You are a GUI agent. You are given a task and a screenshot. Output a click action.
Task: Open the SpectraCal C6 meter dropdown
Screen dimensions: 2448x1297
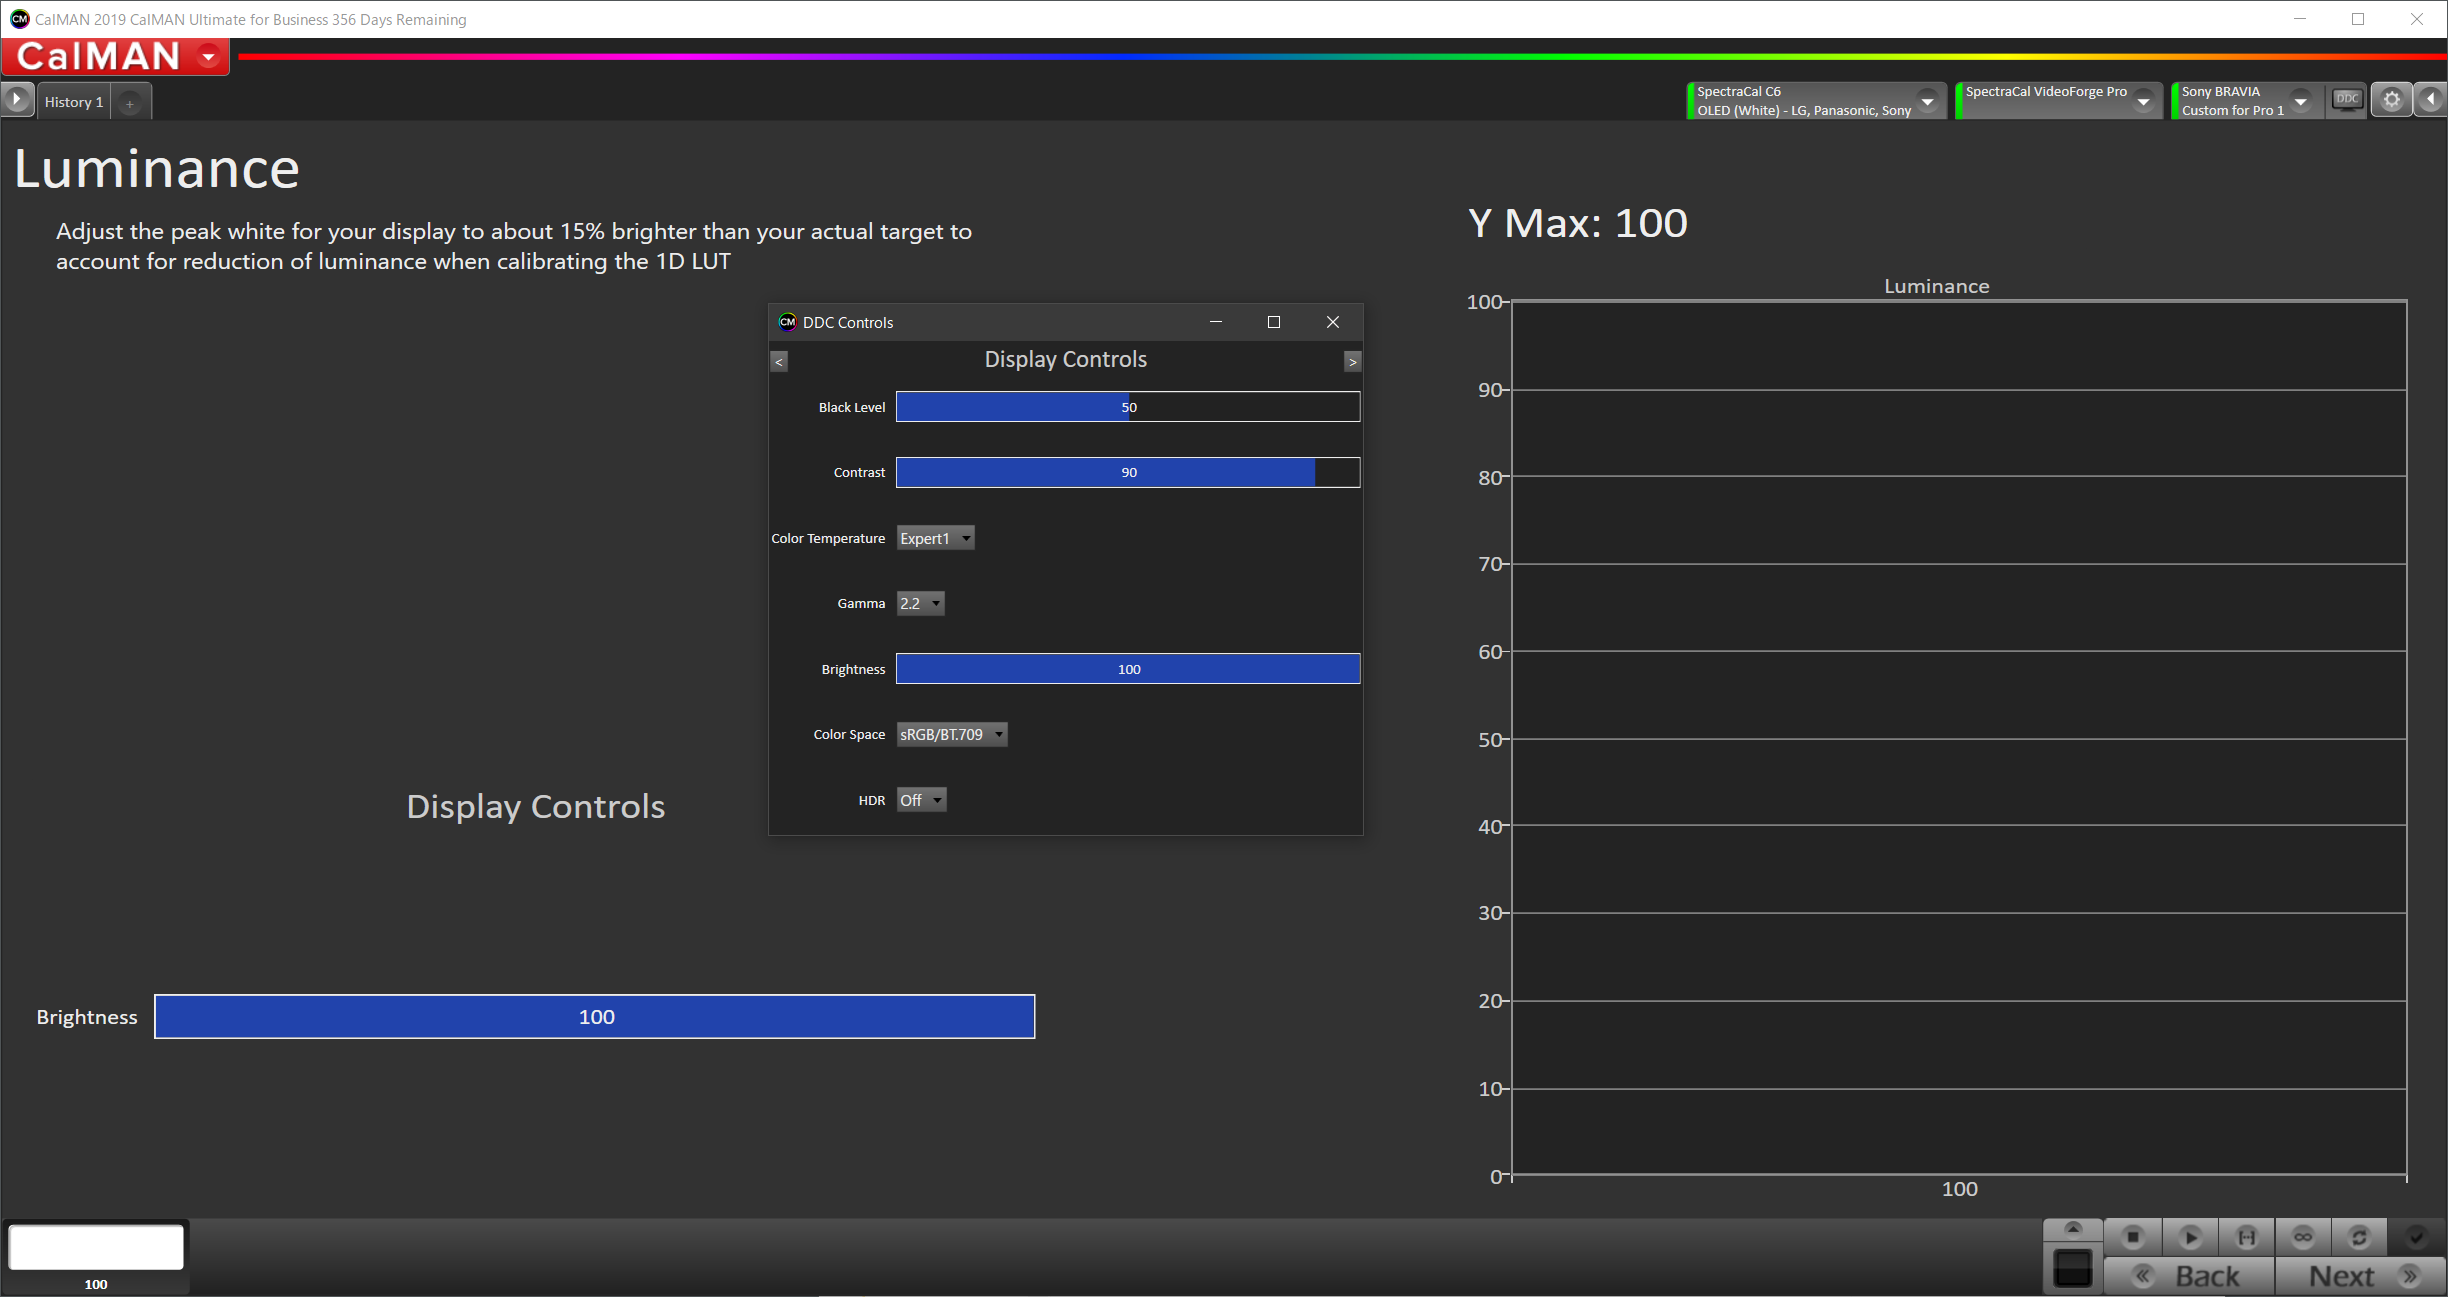tap(1927, 101)
